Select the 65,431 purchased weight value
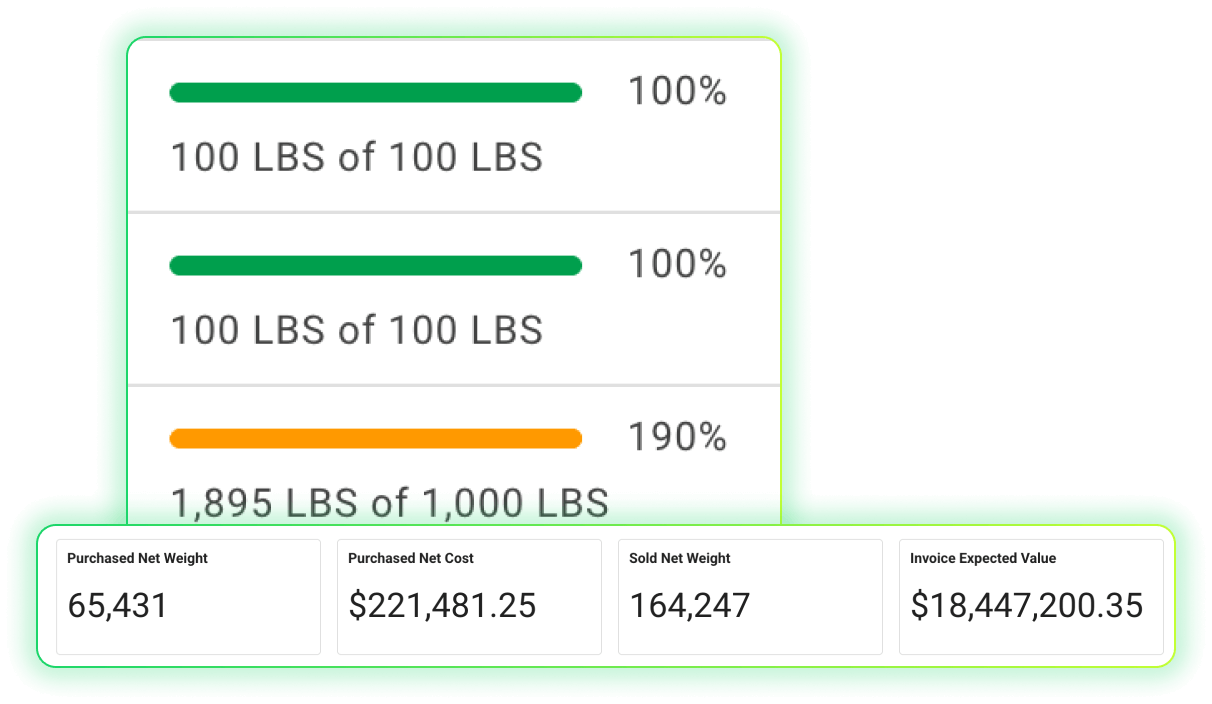The height and width of the screenshot is (704, 1212). [118, 605]
